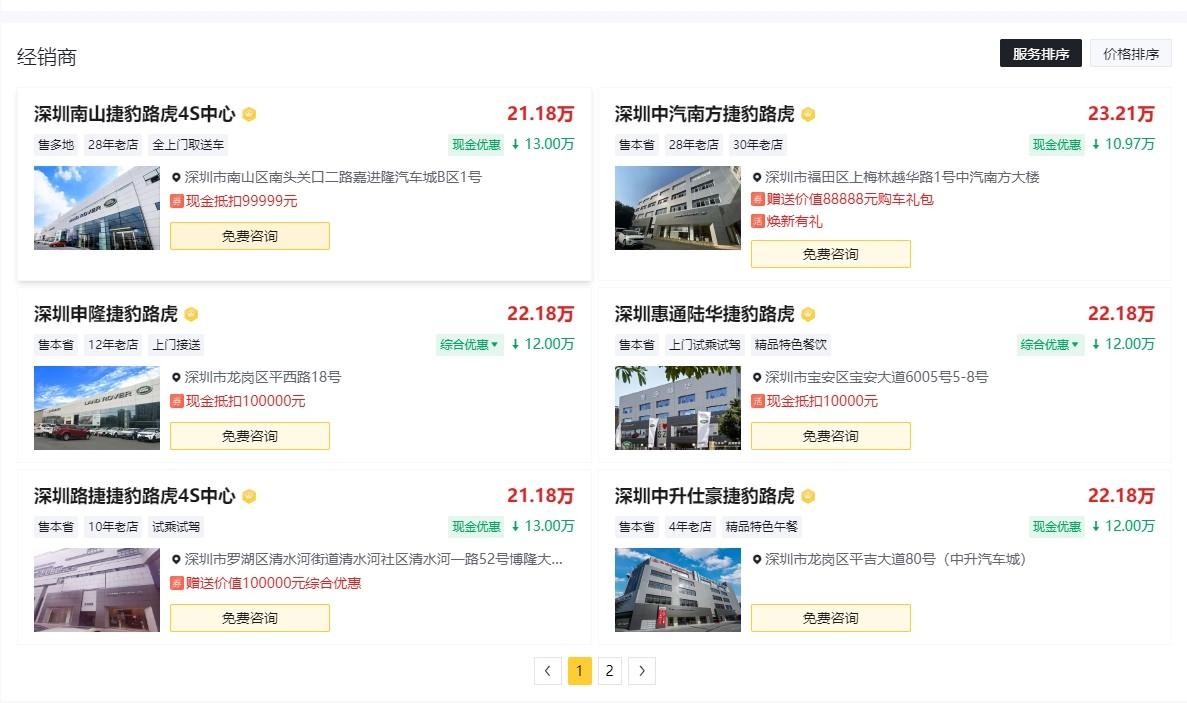Image resolution: width=1187 pixels, height=703 pixels.
Task: Click location pin for 龙岗区平西路18号
Action: pos(177,378)
